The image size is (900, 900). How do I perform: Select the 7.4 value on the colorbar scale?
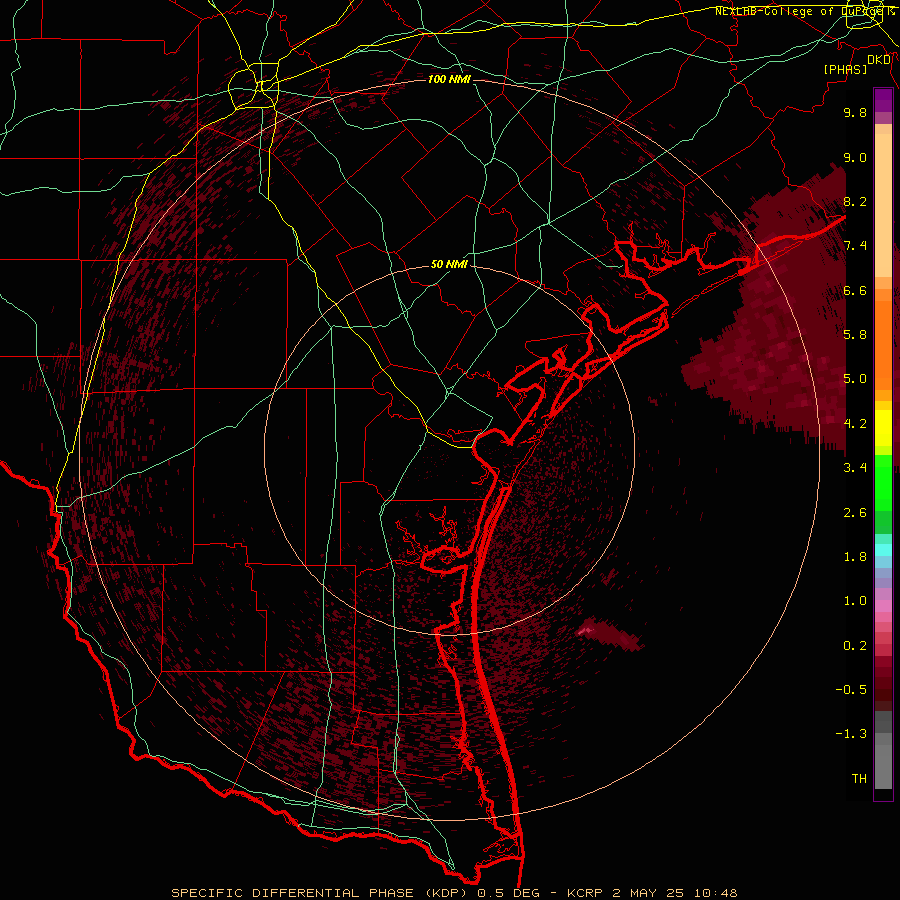855,246
